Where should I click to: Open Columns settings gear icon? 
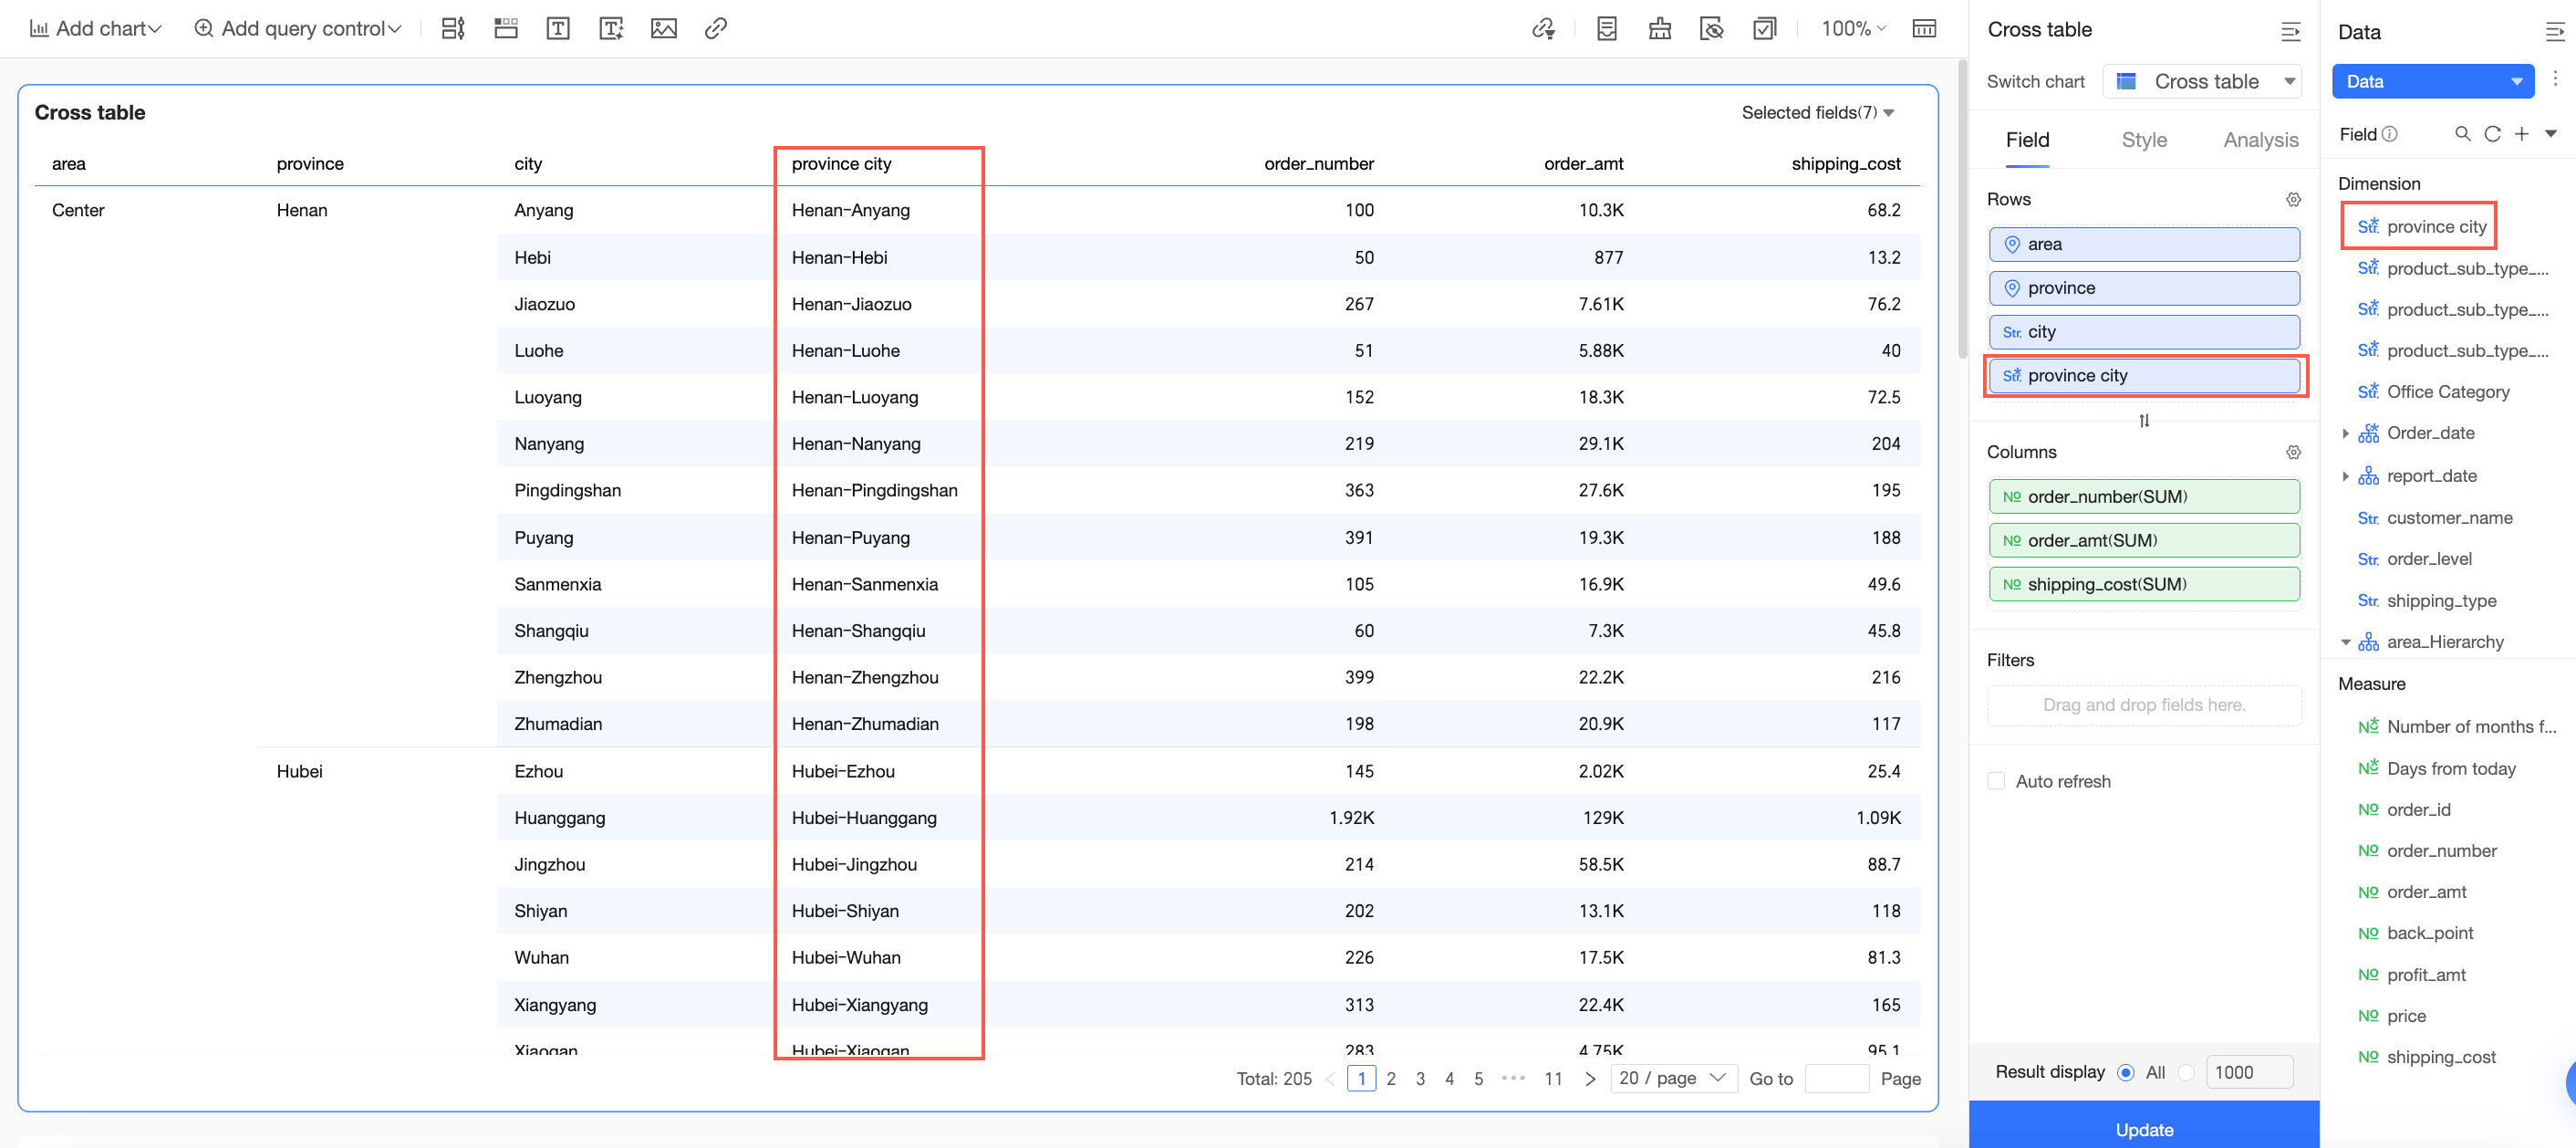pos(2293,452)
